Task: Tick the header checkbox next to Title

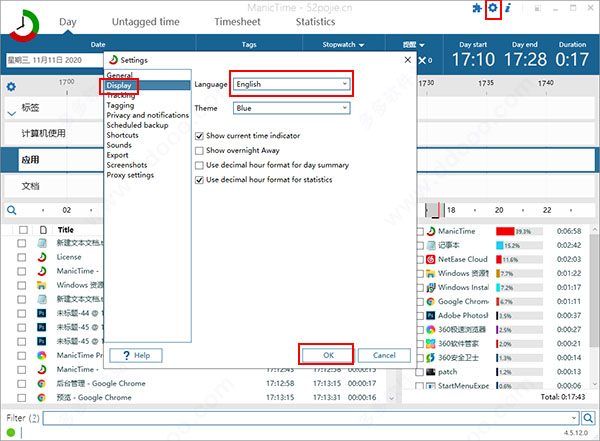Action: [x=23, y=230]
